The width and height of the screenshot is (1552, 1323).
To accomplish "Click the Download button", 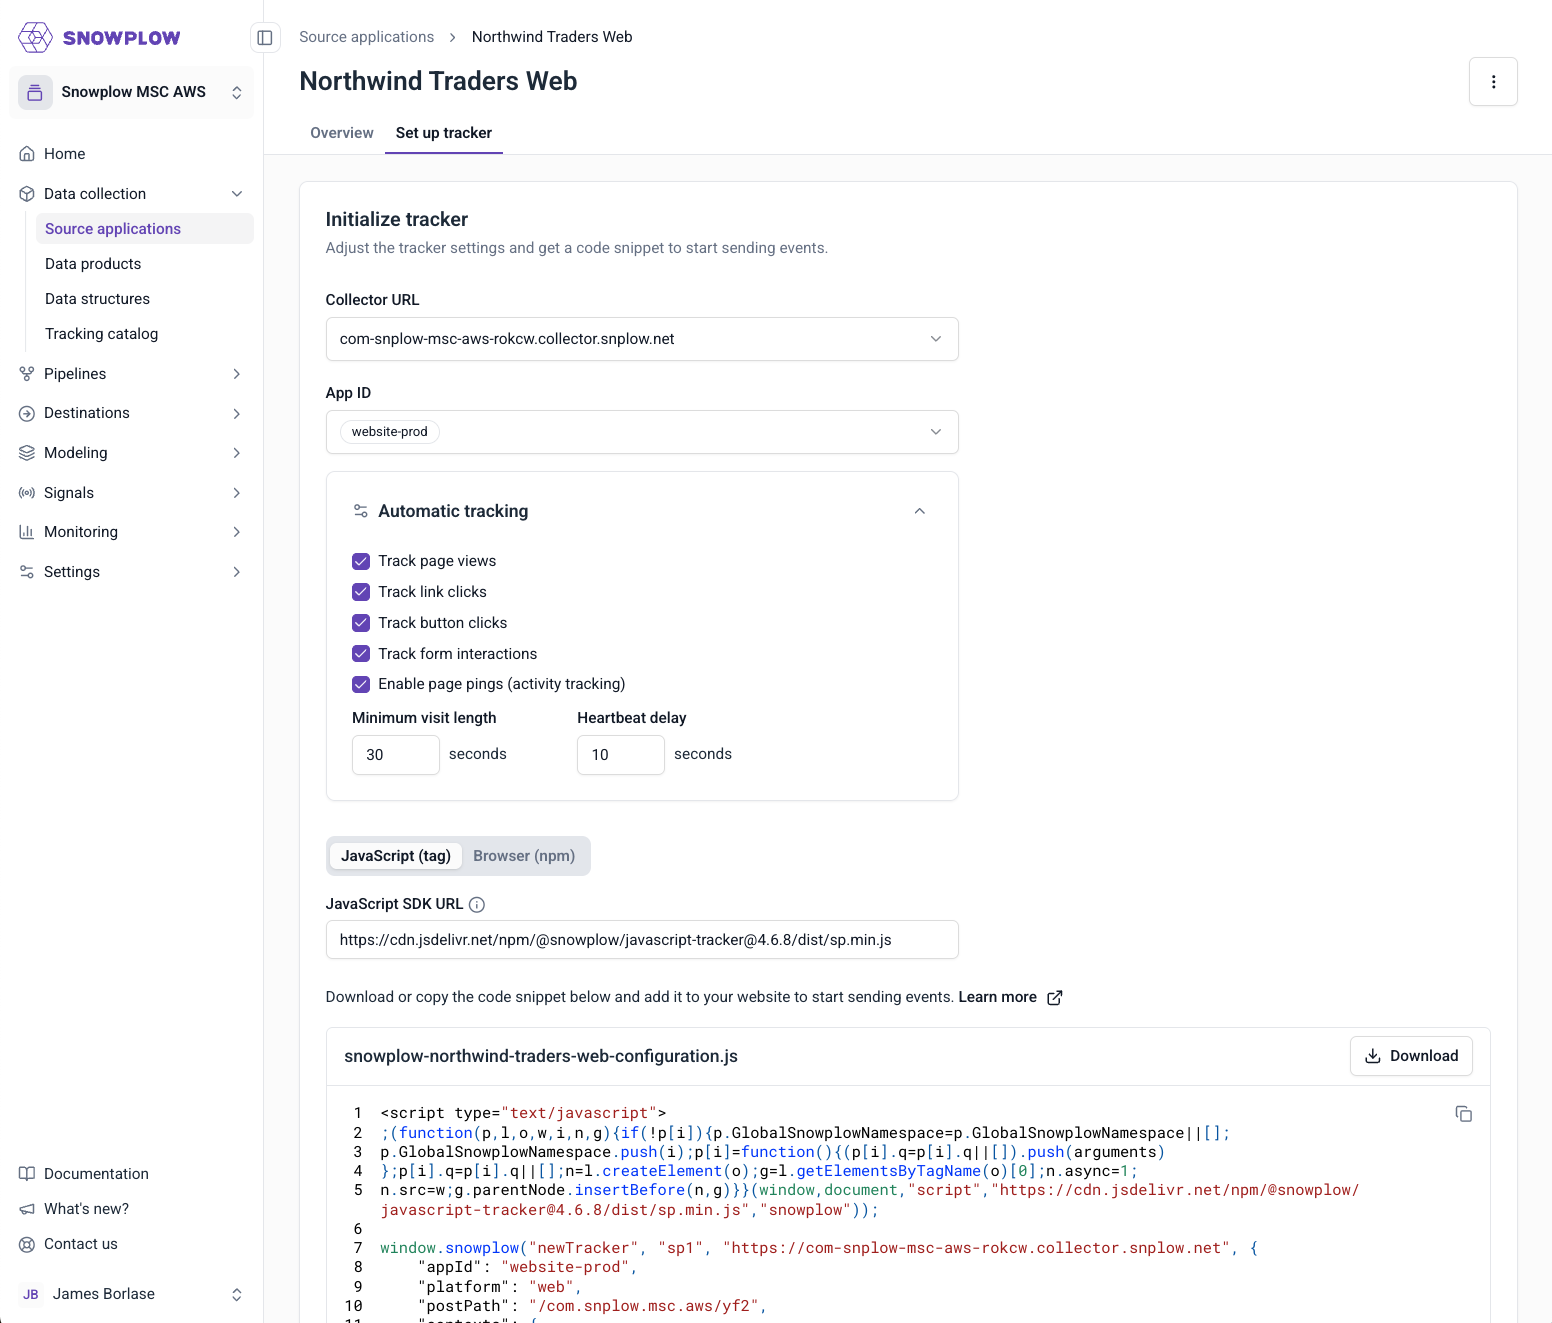I will [1411, 1056].
